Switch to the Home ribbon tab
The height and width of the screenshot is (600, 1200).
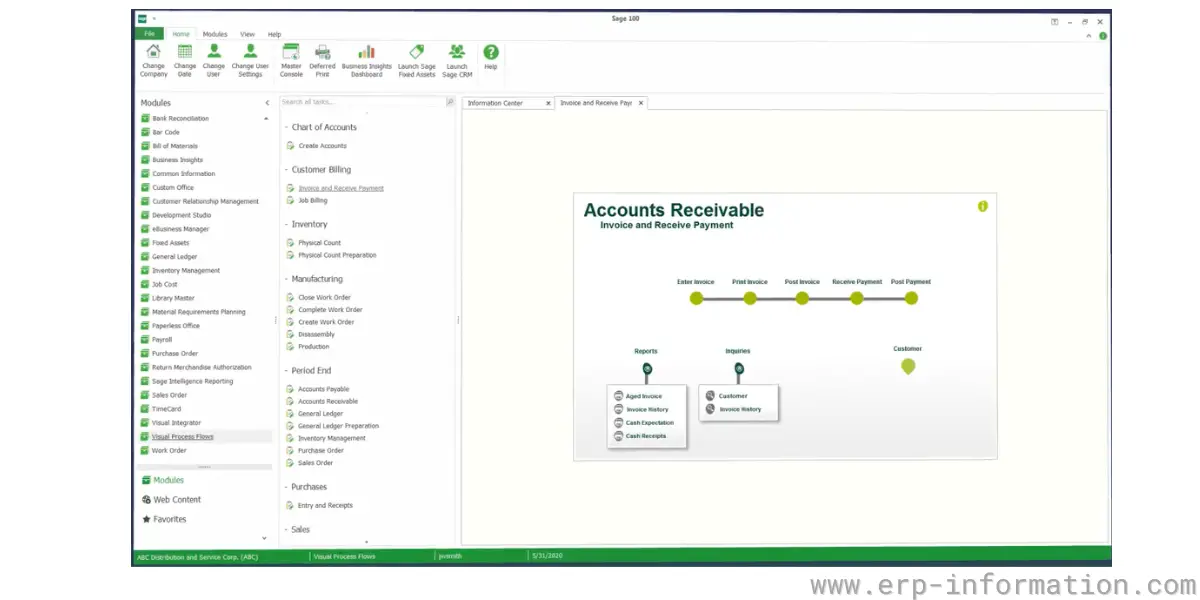point(181,34)
